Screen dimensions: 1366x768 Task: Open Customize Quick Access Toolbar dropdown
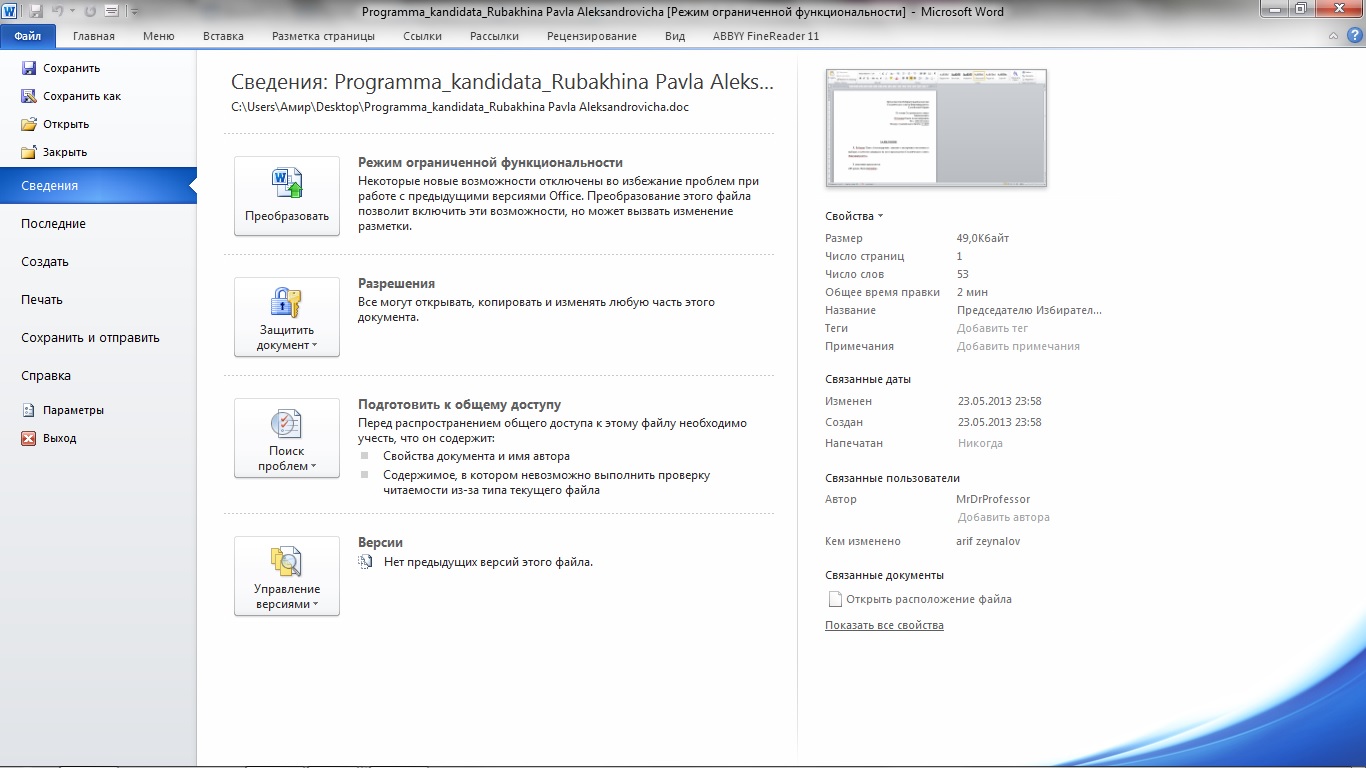(134, 11)
